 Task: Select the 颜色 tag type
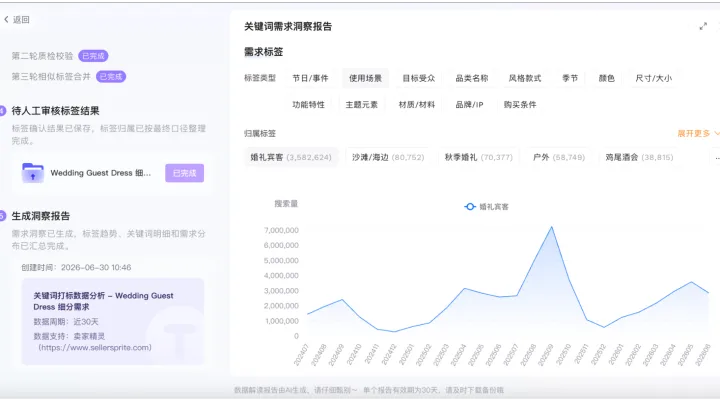pyautogui.click(x=607, y=78)
